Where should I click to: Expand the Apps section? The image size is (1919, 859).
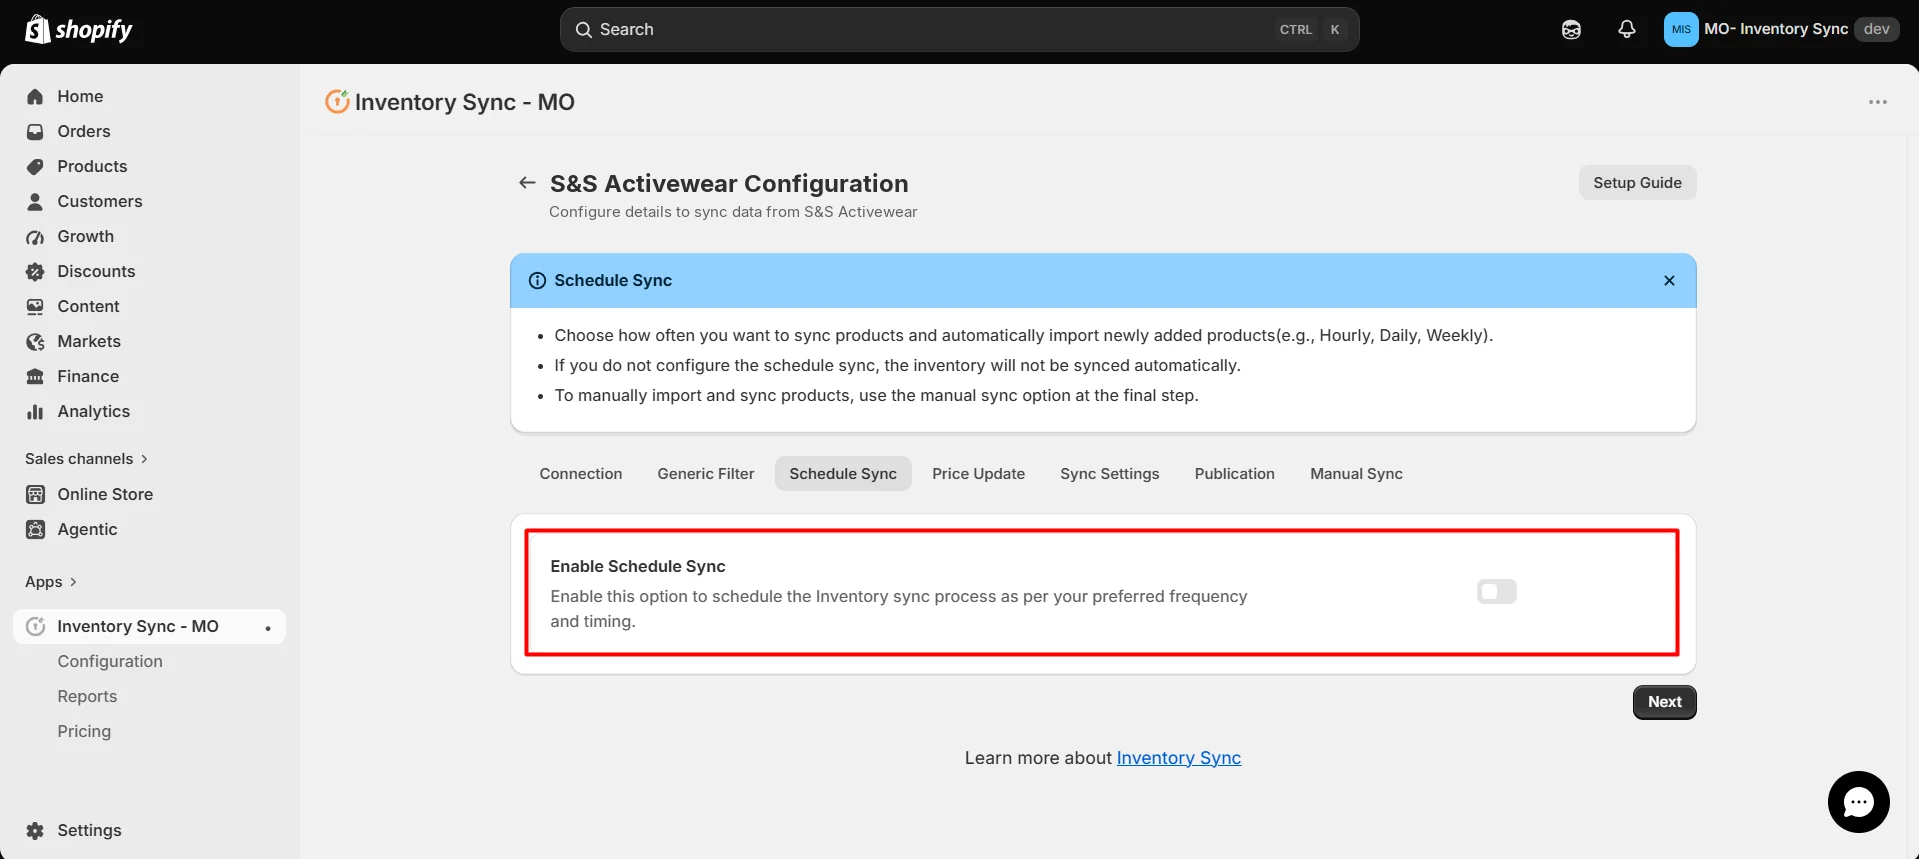point(51,582)
